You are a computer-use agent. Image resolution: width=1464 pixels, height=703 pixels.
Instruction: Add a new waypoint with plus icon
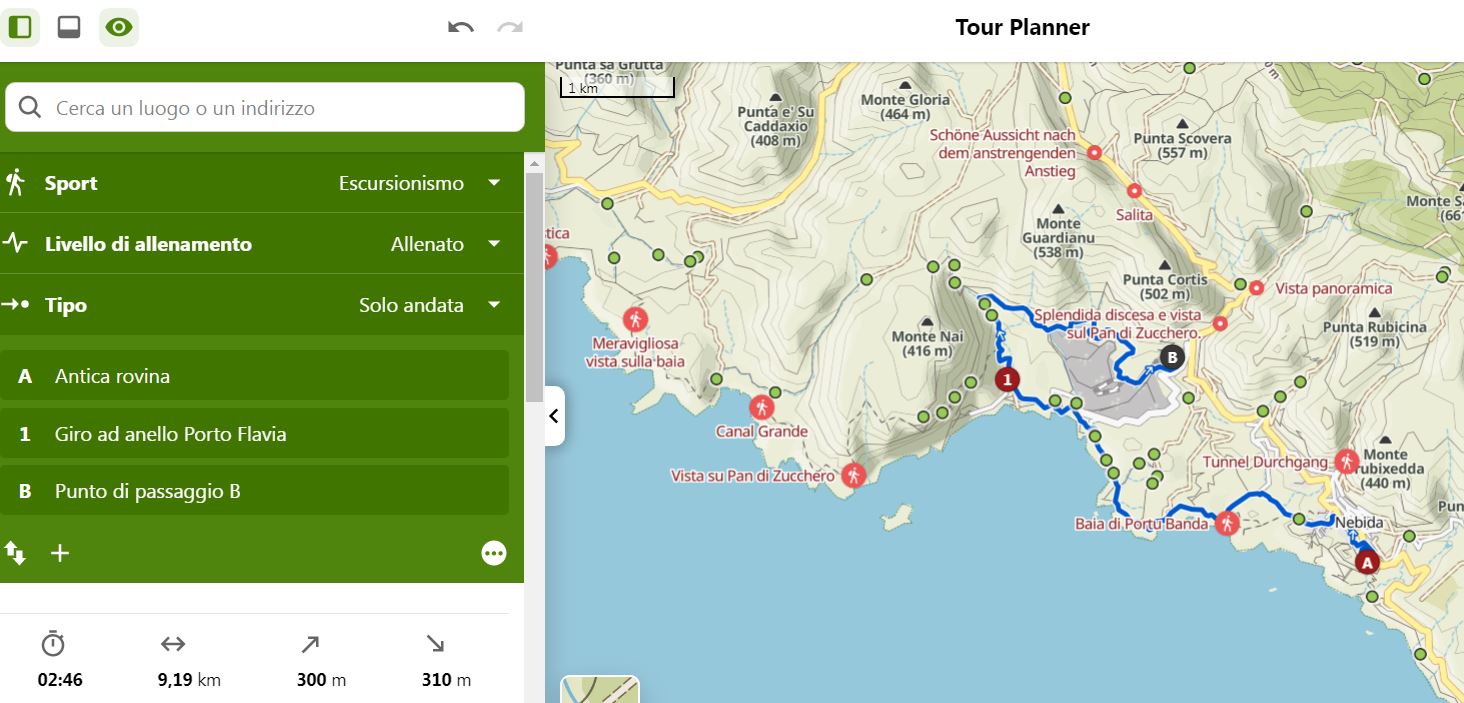[x=60, y=553]
